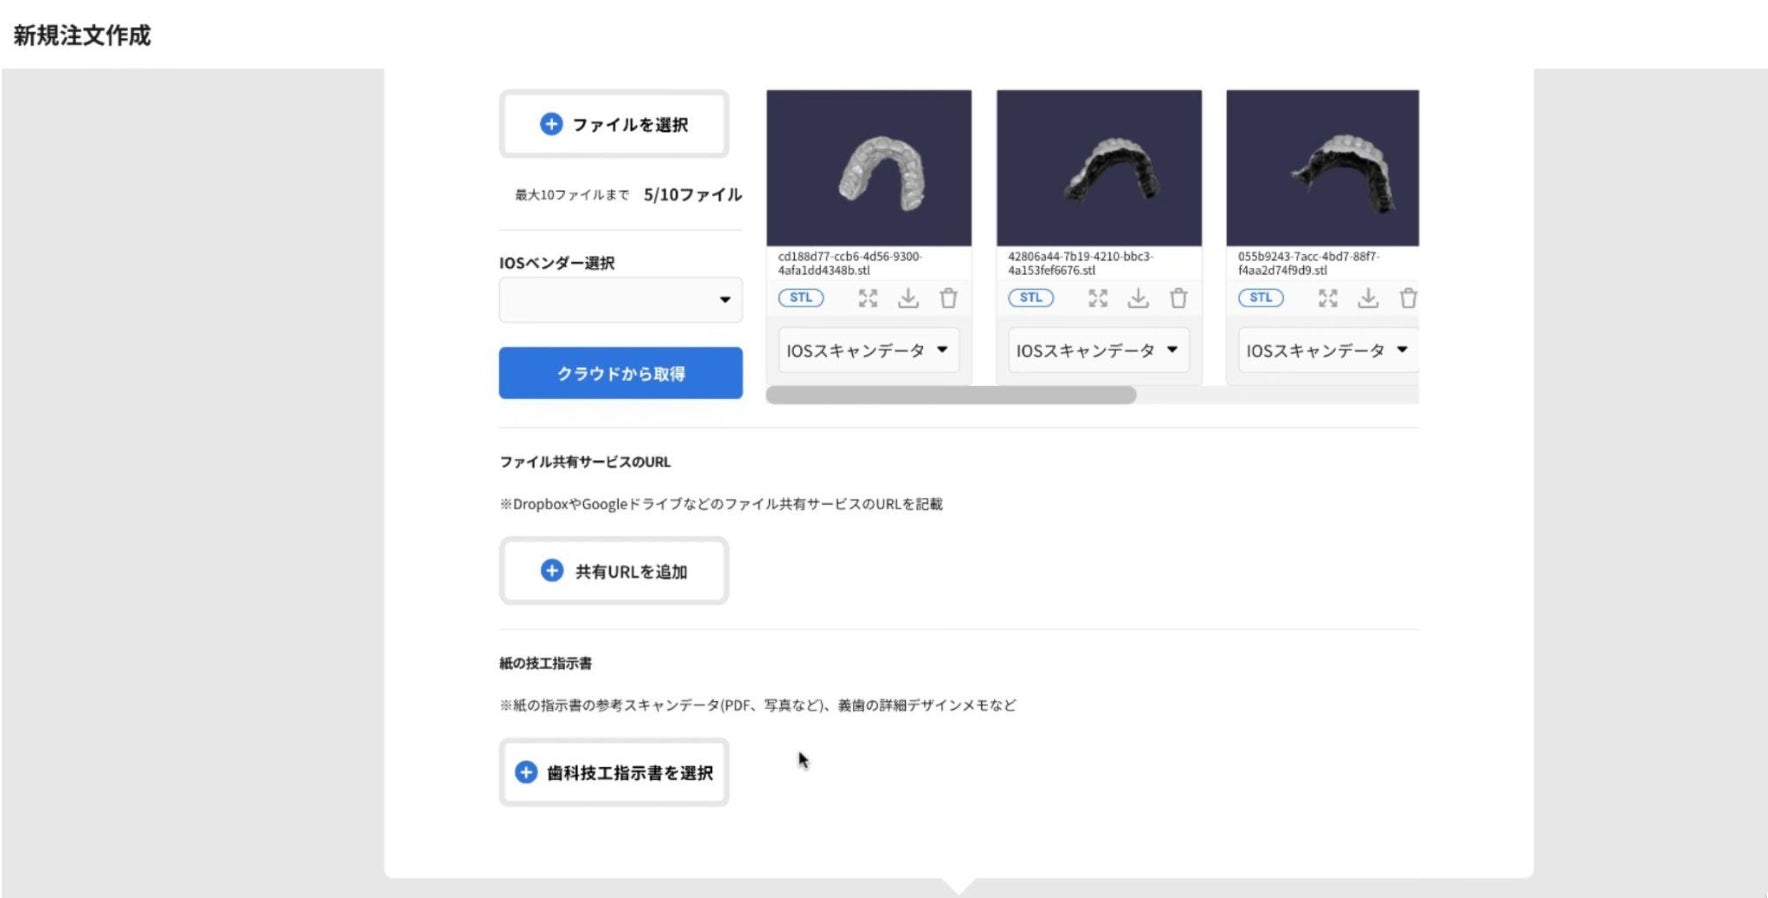The height and width of the screenshot is (898, 1768).
Task: Click plus icon in ファイルを選択 button
Action: click(x=551, y=124)
